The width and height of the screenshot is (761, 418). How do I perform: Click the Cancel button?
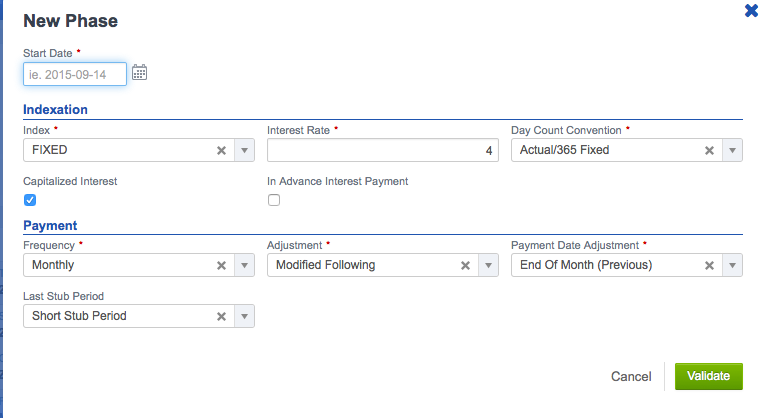[x=631, y=376]
